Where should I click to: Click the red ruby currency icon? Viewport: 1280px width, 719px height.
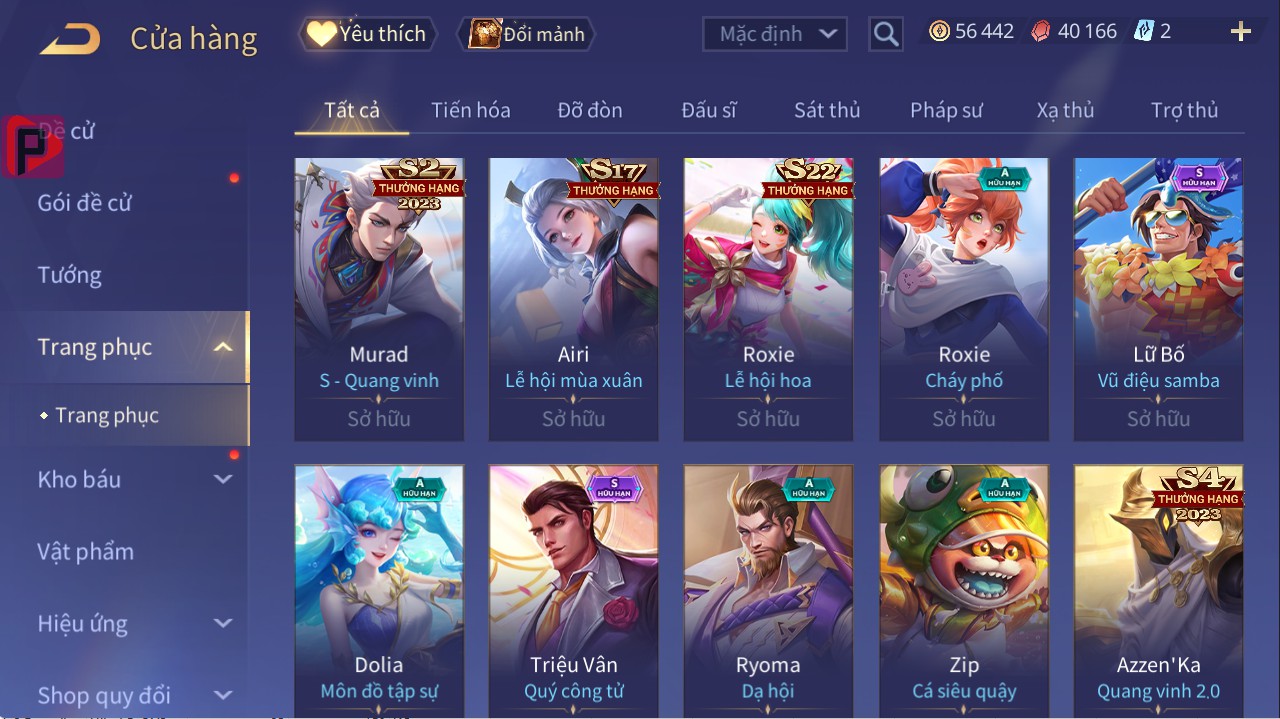(1041, 32)
